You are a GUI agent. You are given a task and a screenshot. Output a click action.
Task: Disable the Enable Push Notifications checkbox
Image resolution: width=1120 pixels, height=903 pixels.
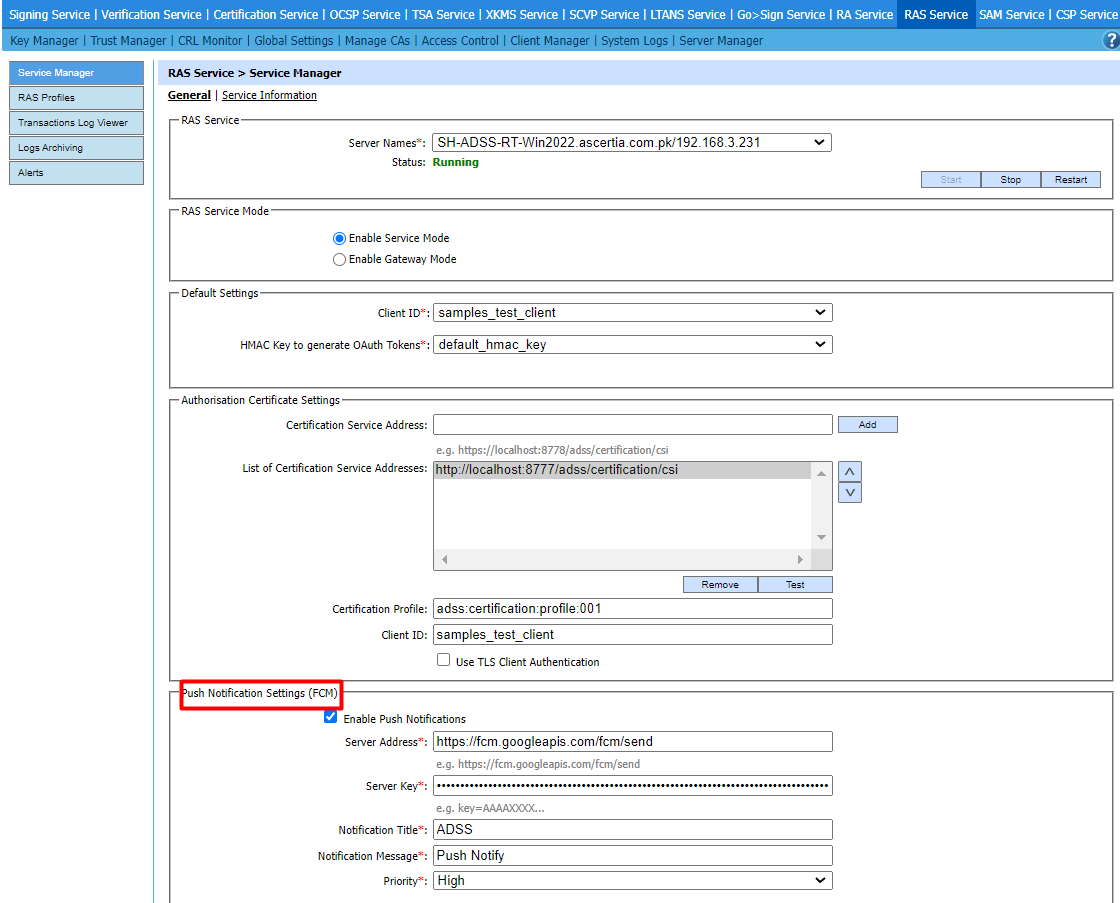point(331,717)
